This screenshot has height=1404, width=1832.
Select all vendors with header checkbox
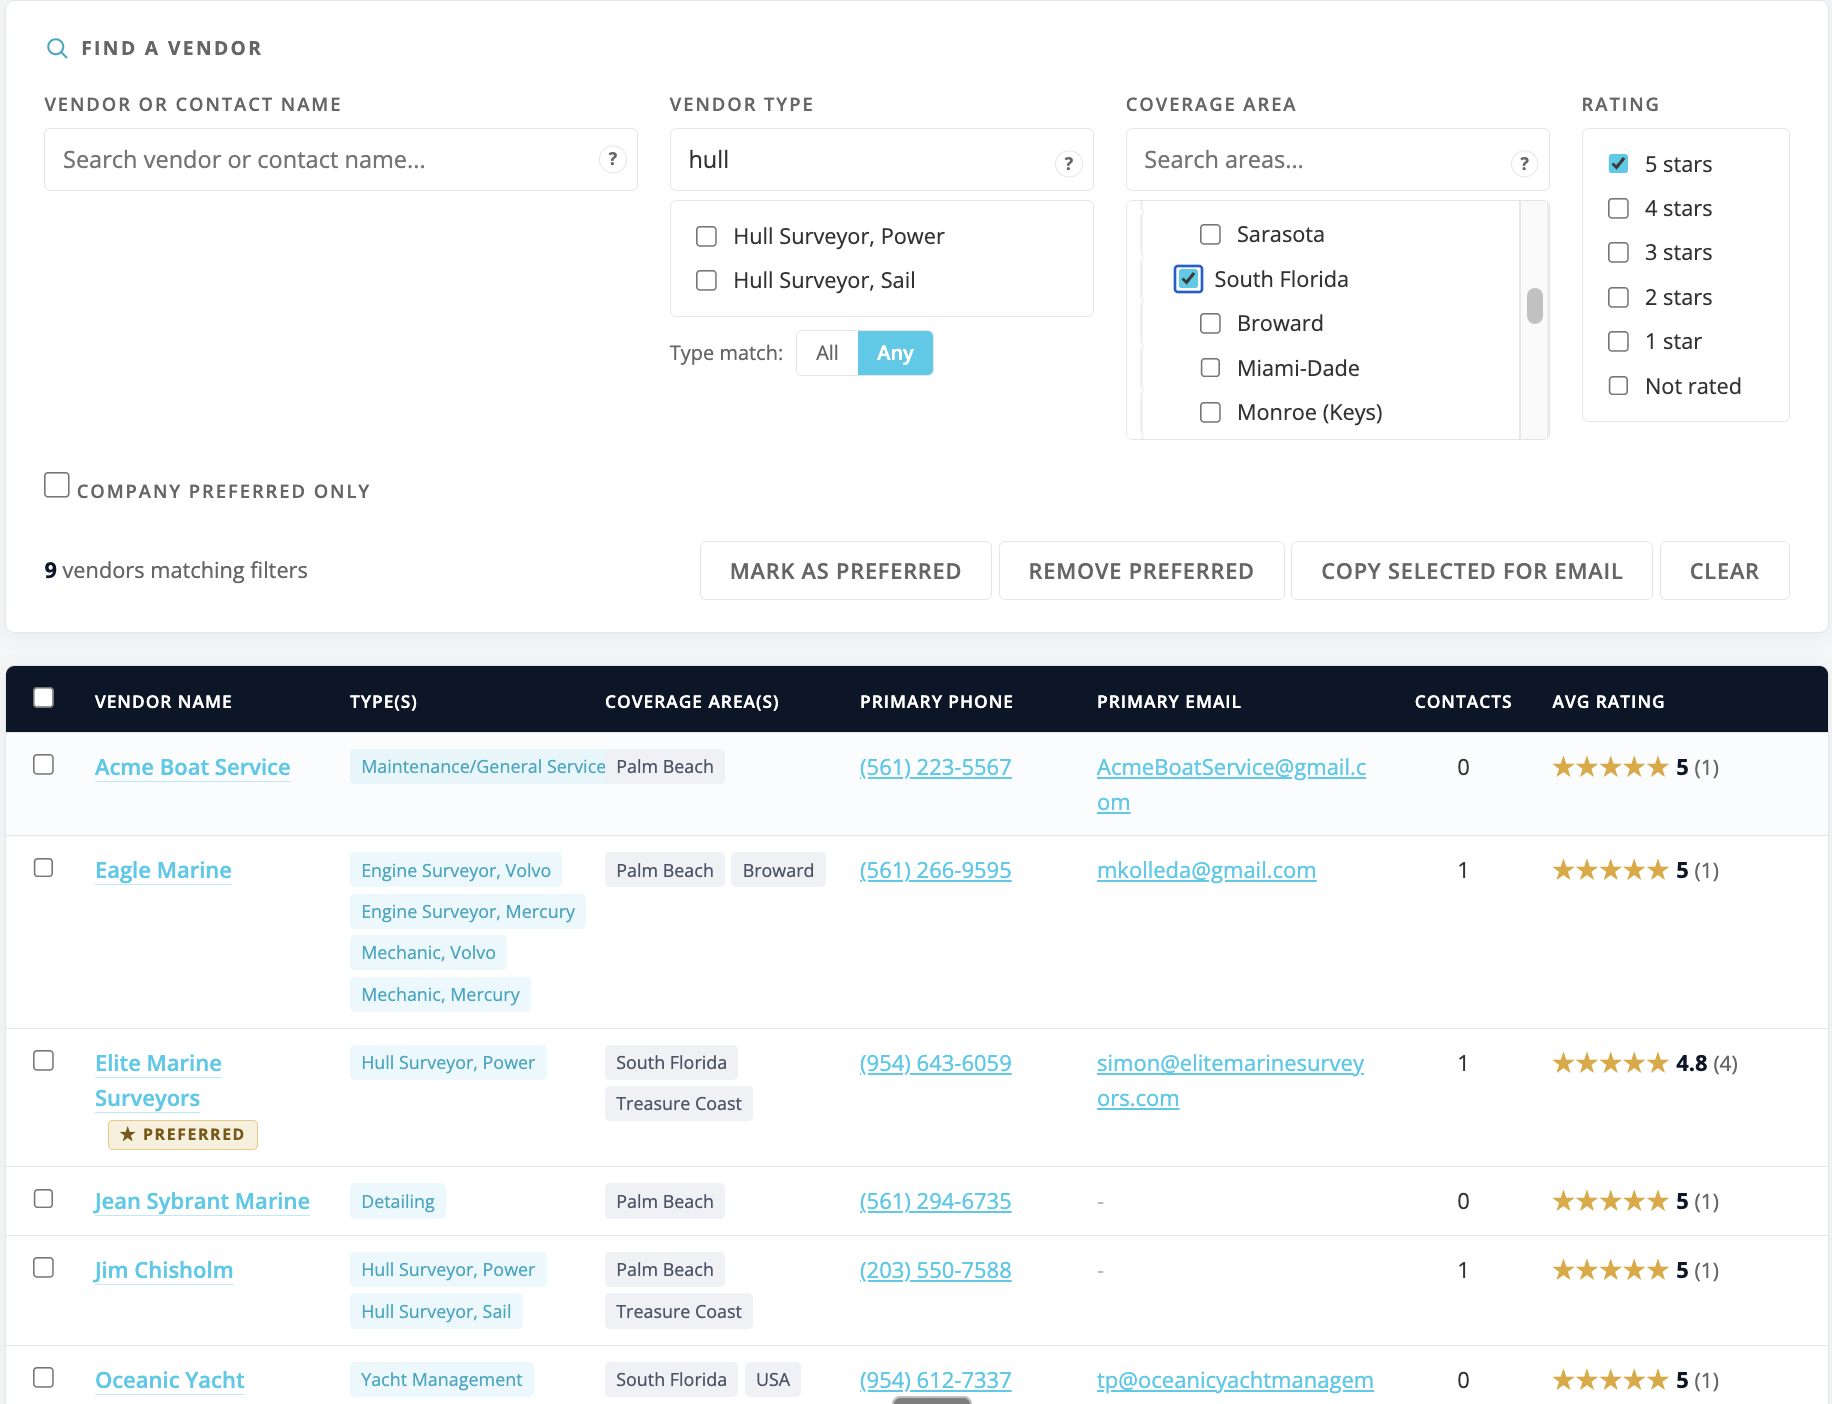click(43, 698)
